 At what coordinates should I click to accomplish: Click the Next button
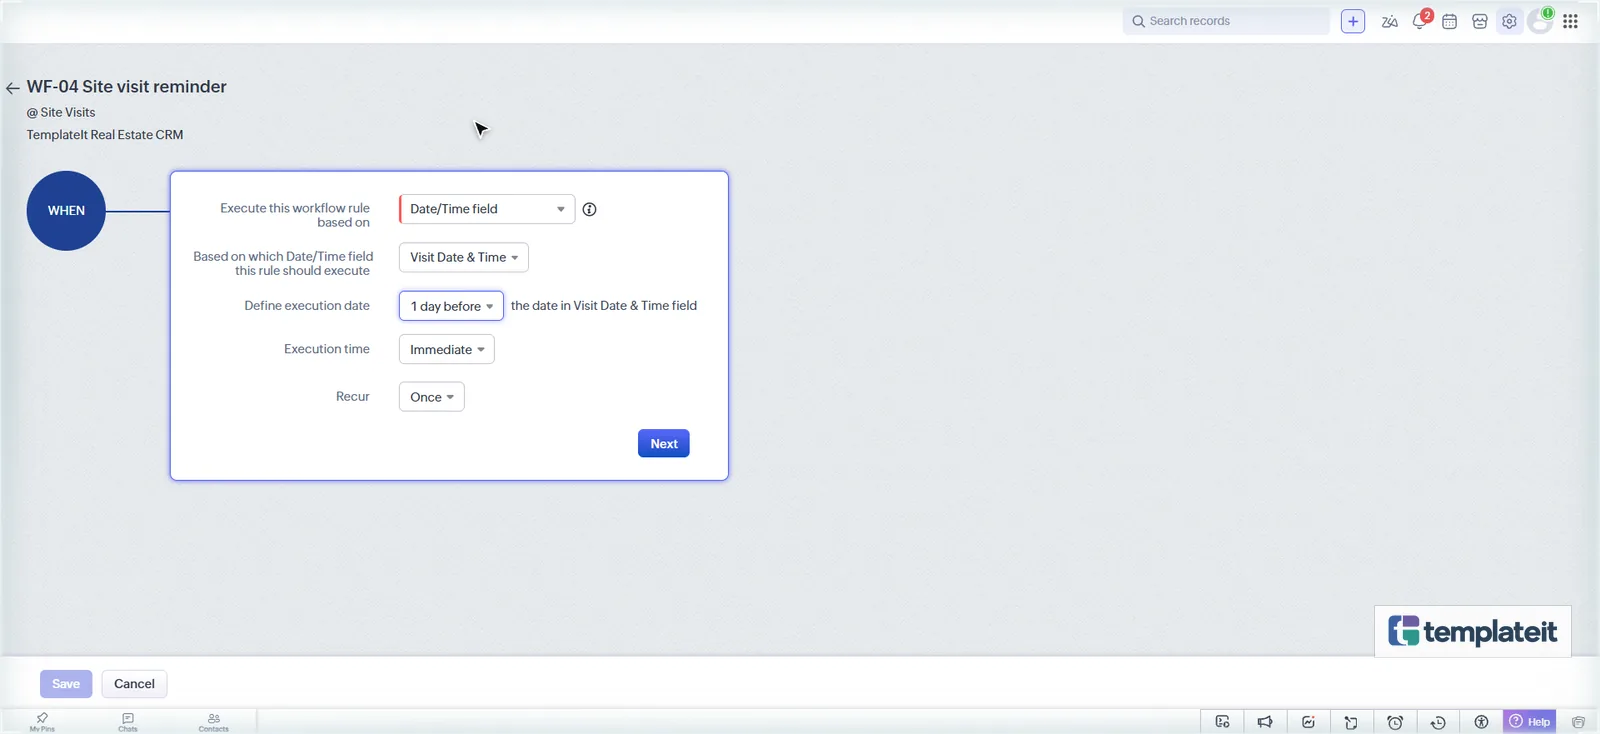(664, 443)
